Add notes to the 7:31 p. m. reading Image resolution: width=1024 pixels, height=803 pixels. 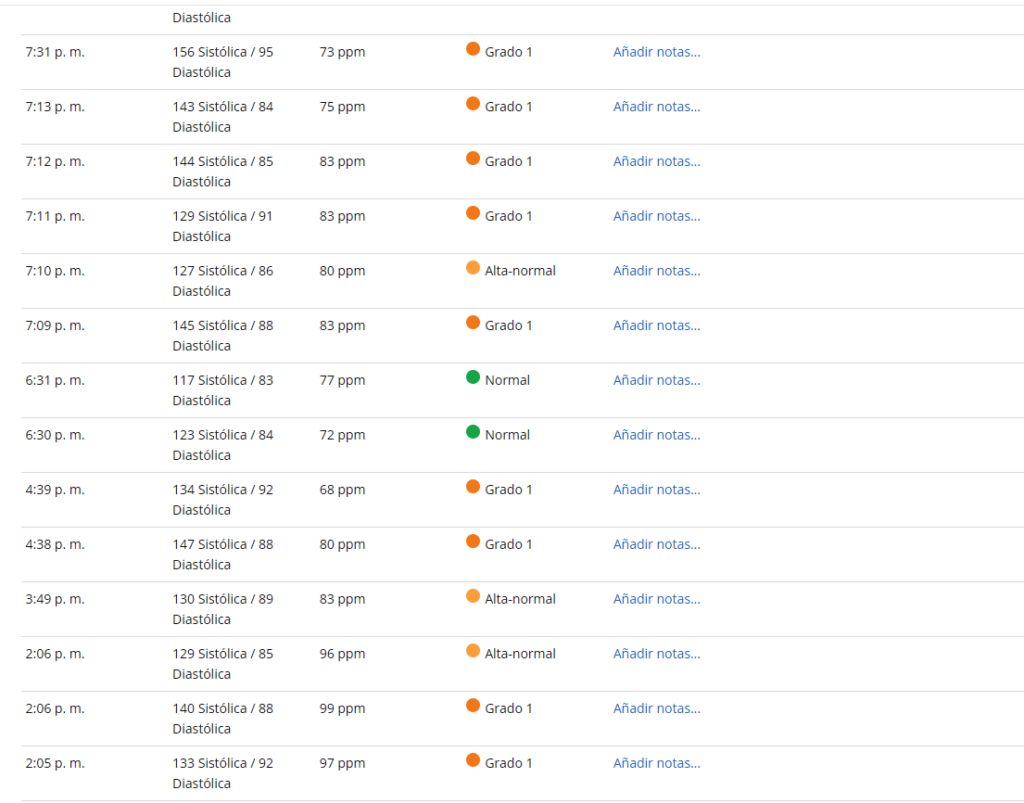click(x=656, y=52)
